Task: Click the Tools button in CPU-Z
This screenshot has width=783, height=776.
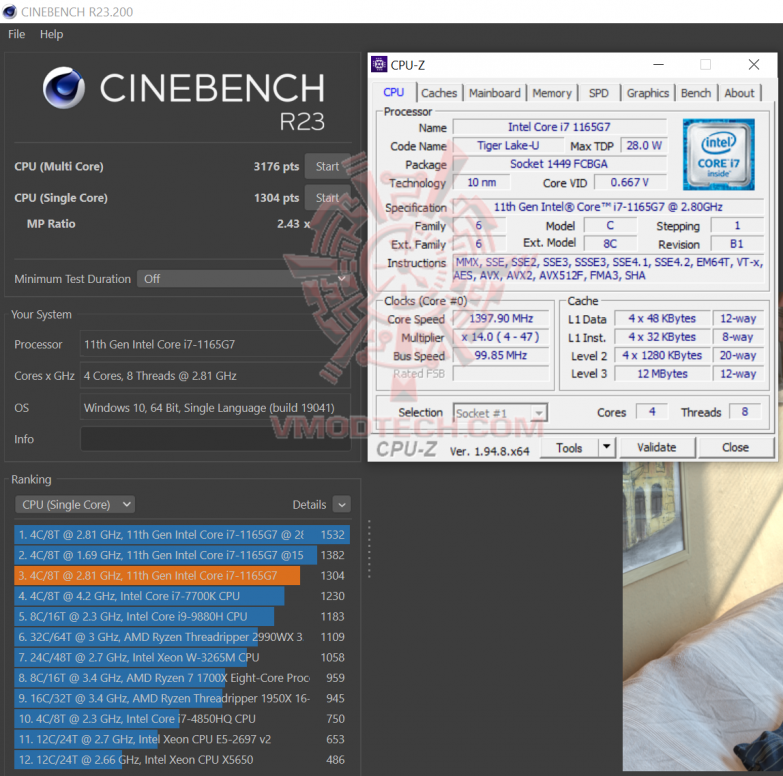Action: (569, 447)
